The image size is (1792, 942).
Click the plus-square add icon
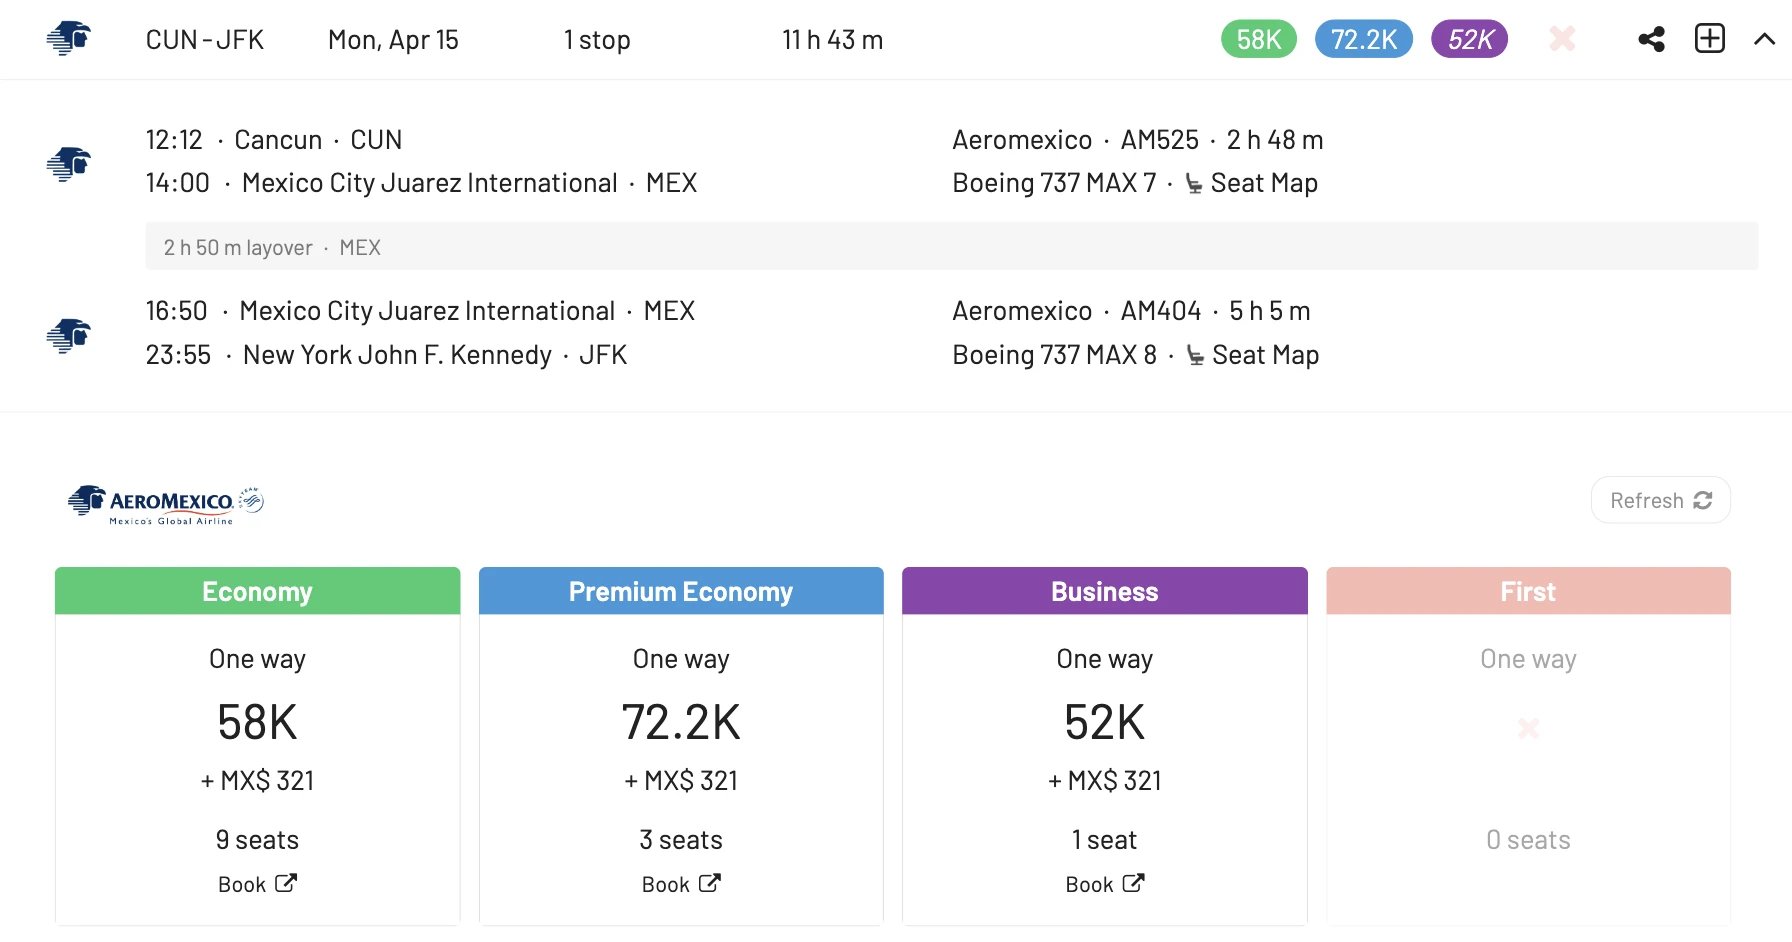click(x=1710, y=39)
